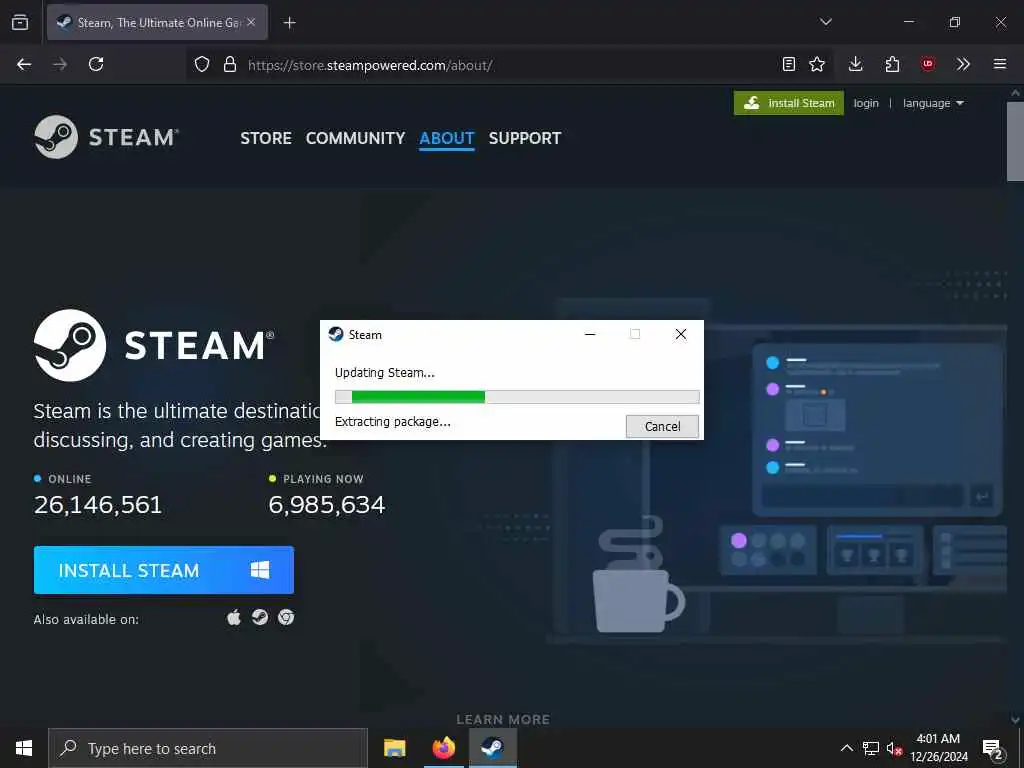
Task: Expand the list all tabs chevron
Action: 825,22
